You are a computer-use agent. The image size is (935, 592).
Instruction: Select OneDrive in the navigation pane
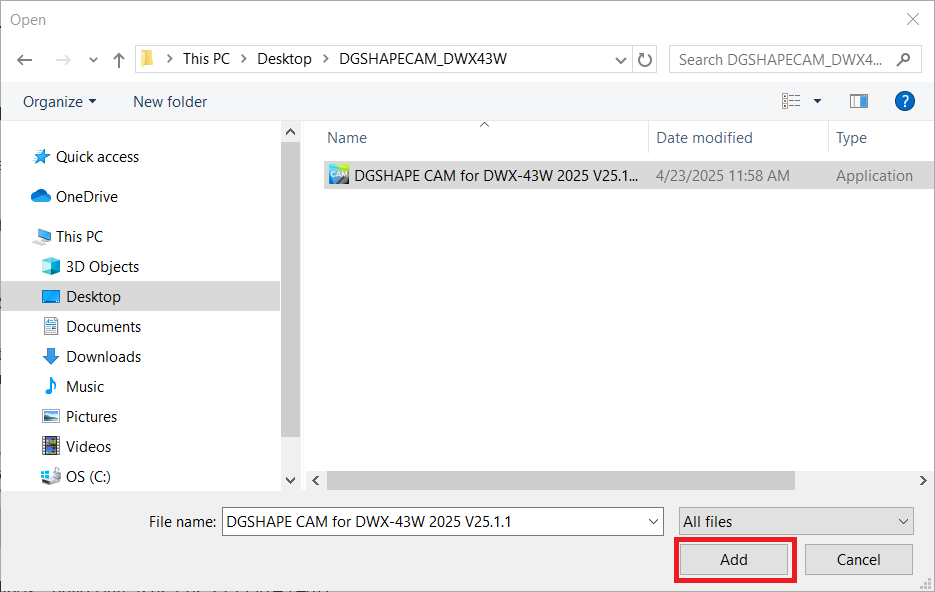point(86,197)
